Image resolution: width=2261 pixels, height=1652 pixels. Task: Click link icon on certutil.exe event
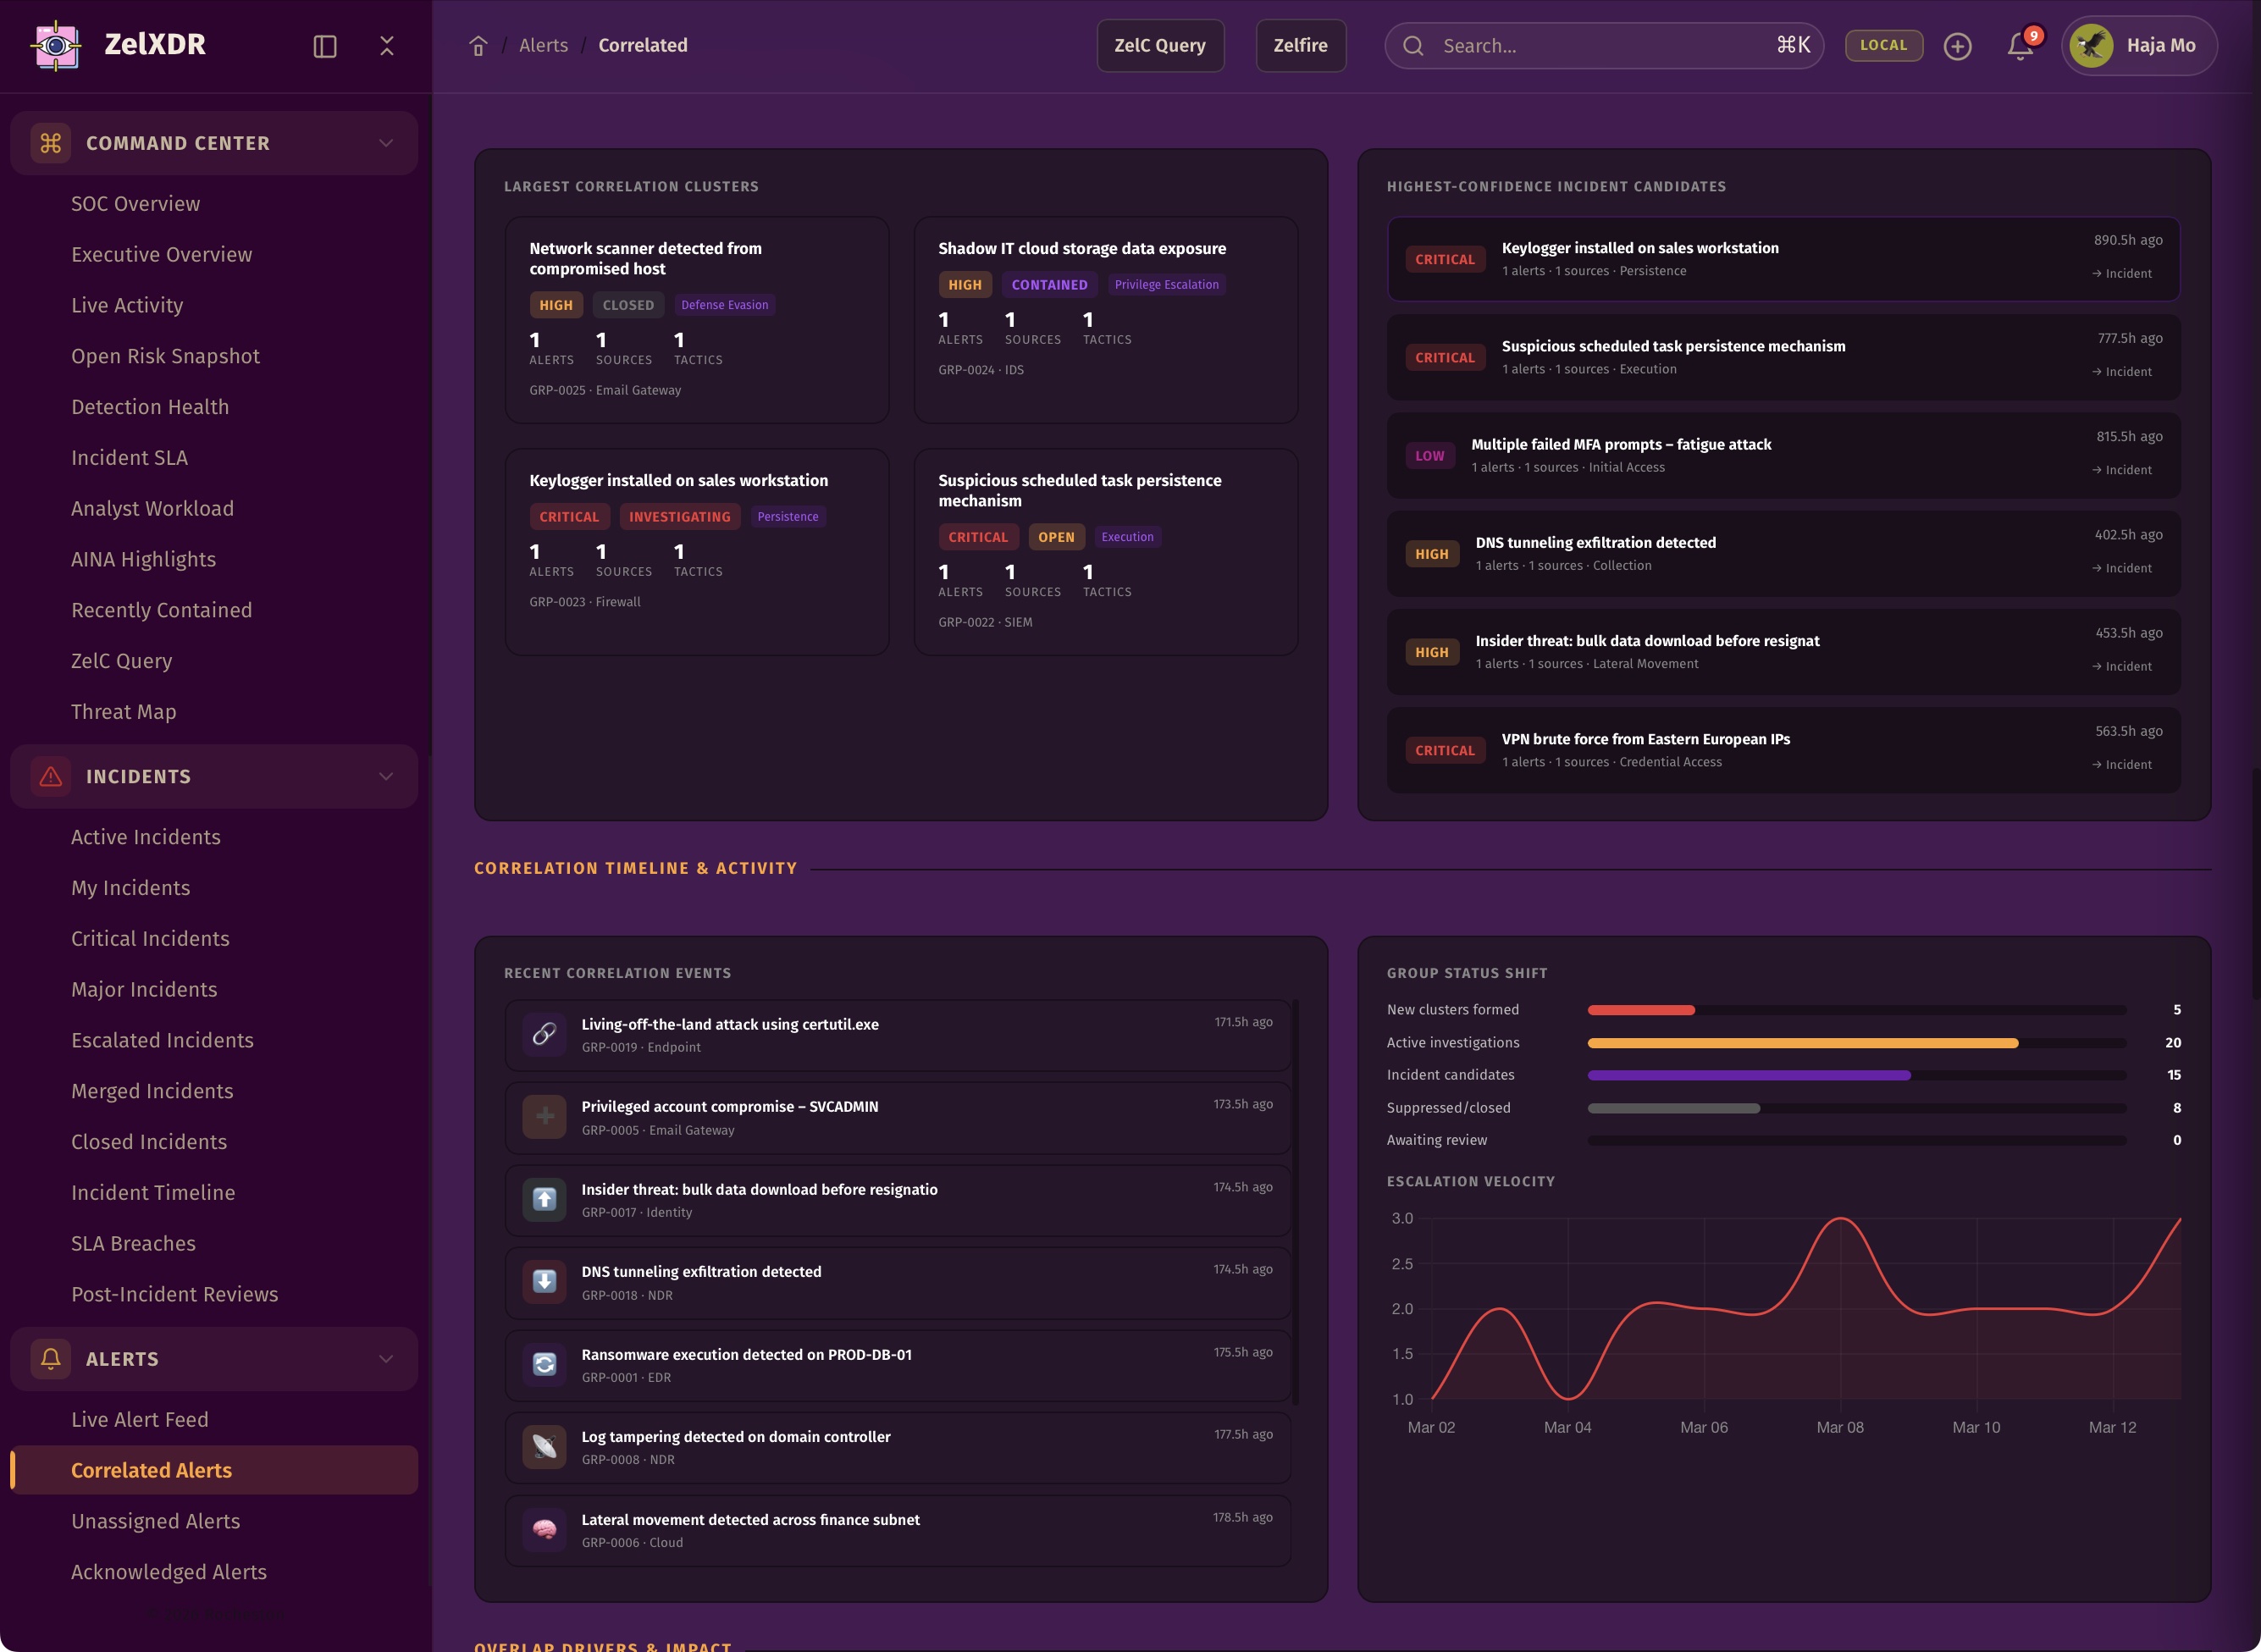(x=544, y=1034)
